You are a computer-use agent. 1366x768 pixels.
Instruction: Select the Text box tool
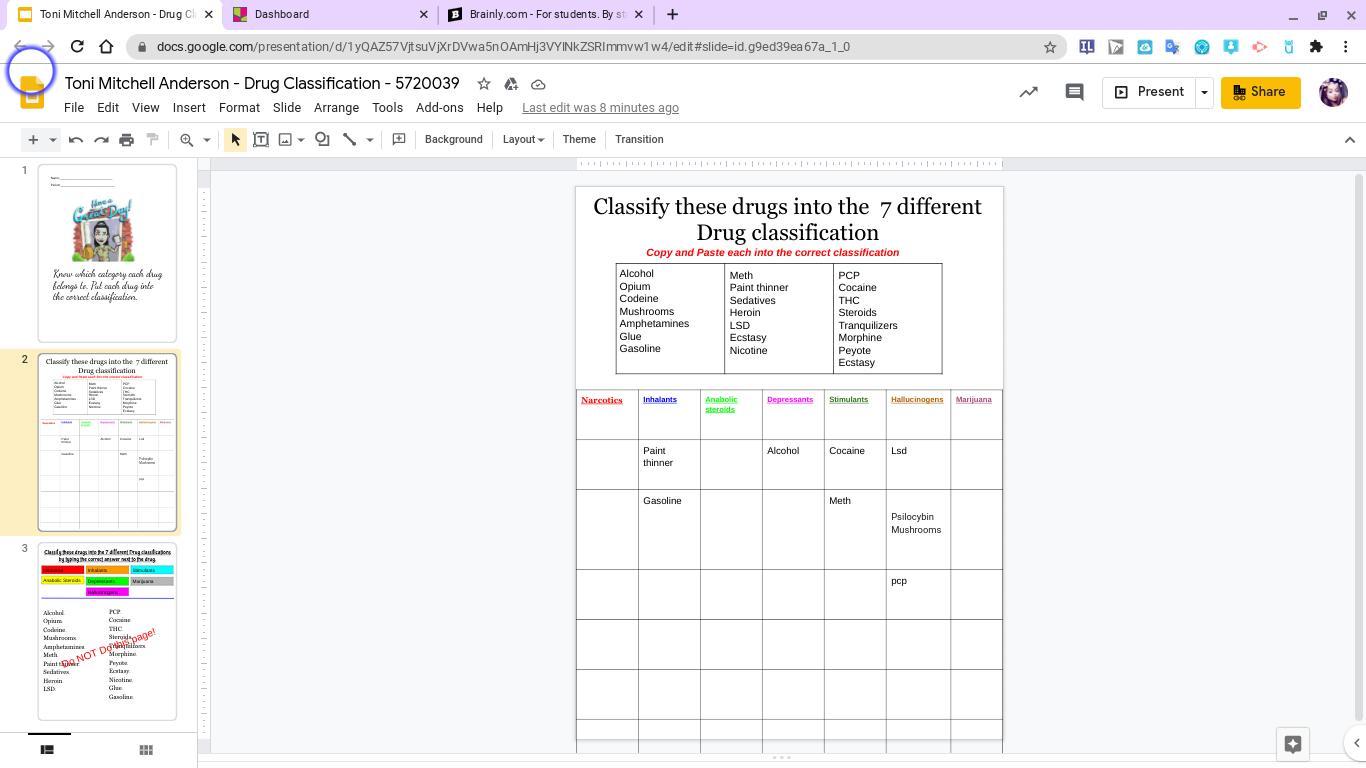point(261,140)
